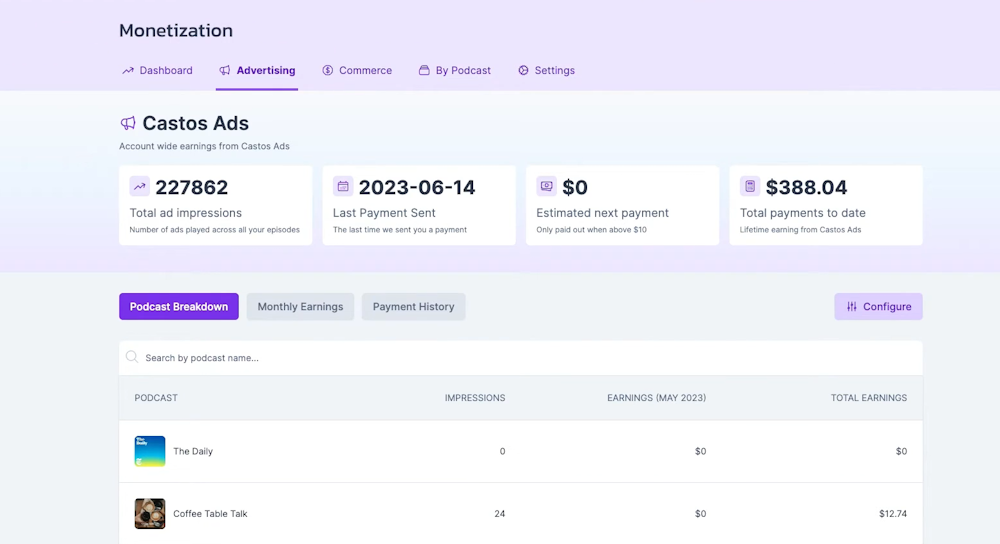
Task: Click the $0 estimated next payment value
Action: 575,187
